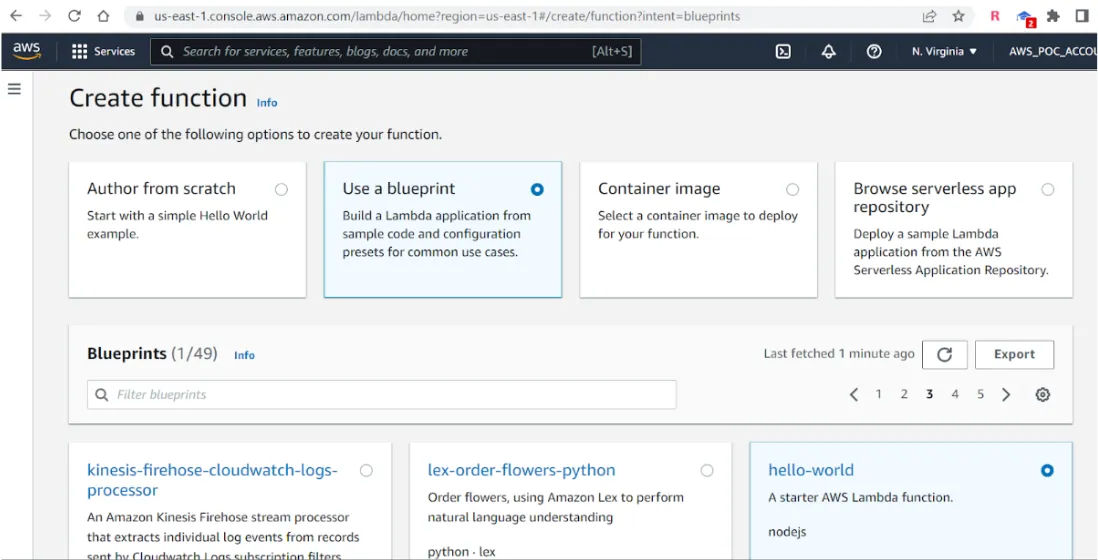Open blueprint list preferences gear

point(1043,395)
